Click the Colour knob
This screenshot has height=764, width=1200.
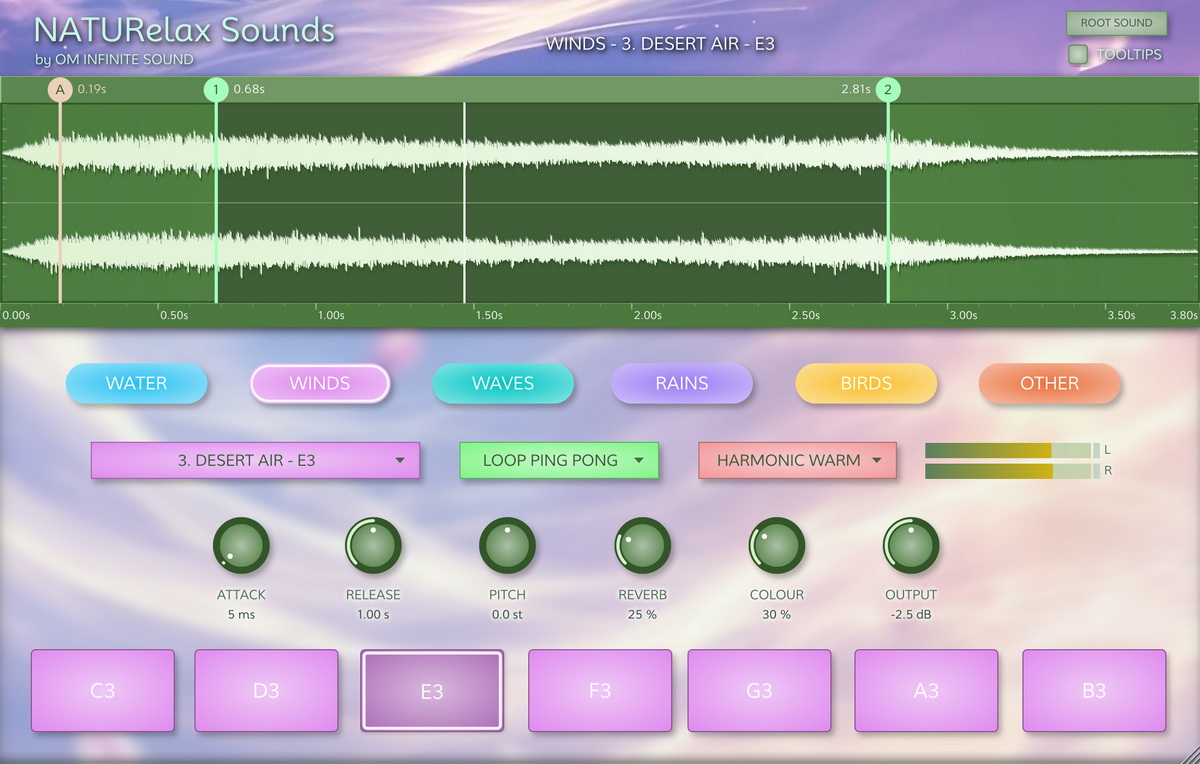pyautogui.click(x=777, y=546)
